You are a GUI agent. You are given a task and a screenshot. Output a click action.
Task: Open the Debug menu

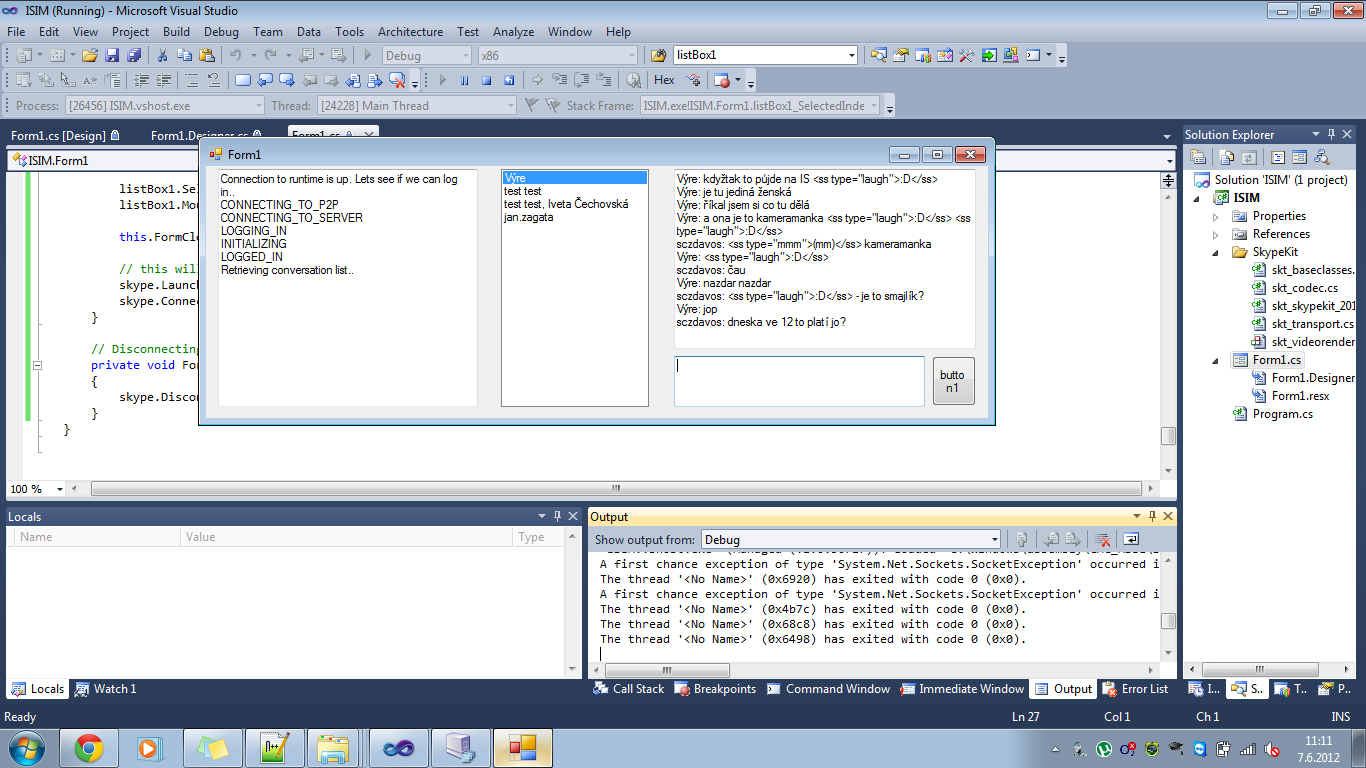point(221,32)
